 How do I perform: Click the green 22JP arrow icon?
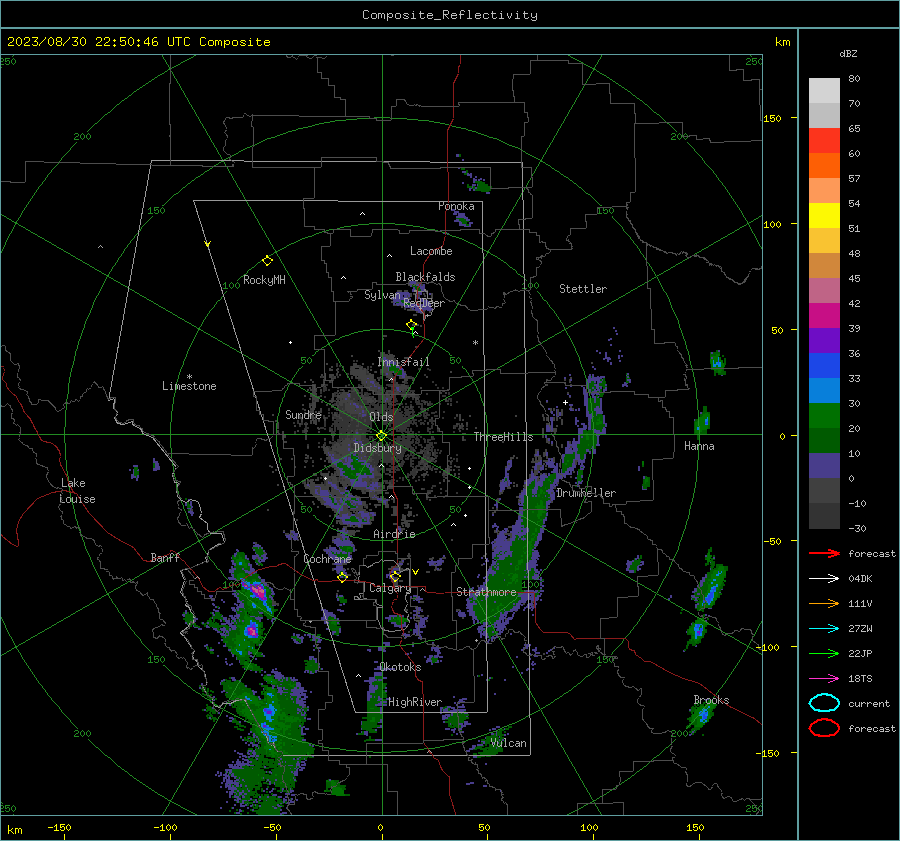(x=824, y=653)
